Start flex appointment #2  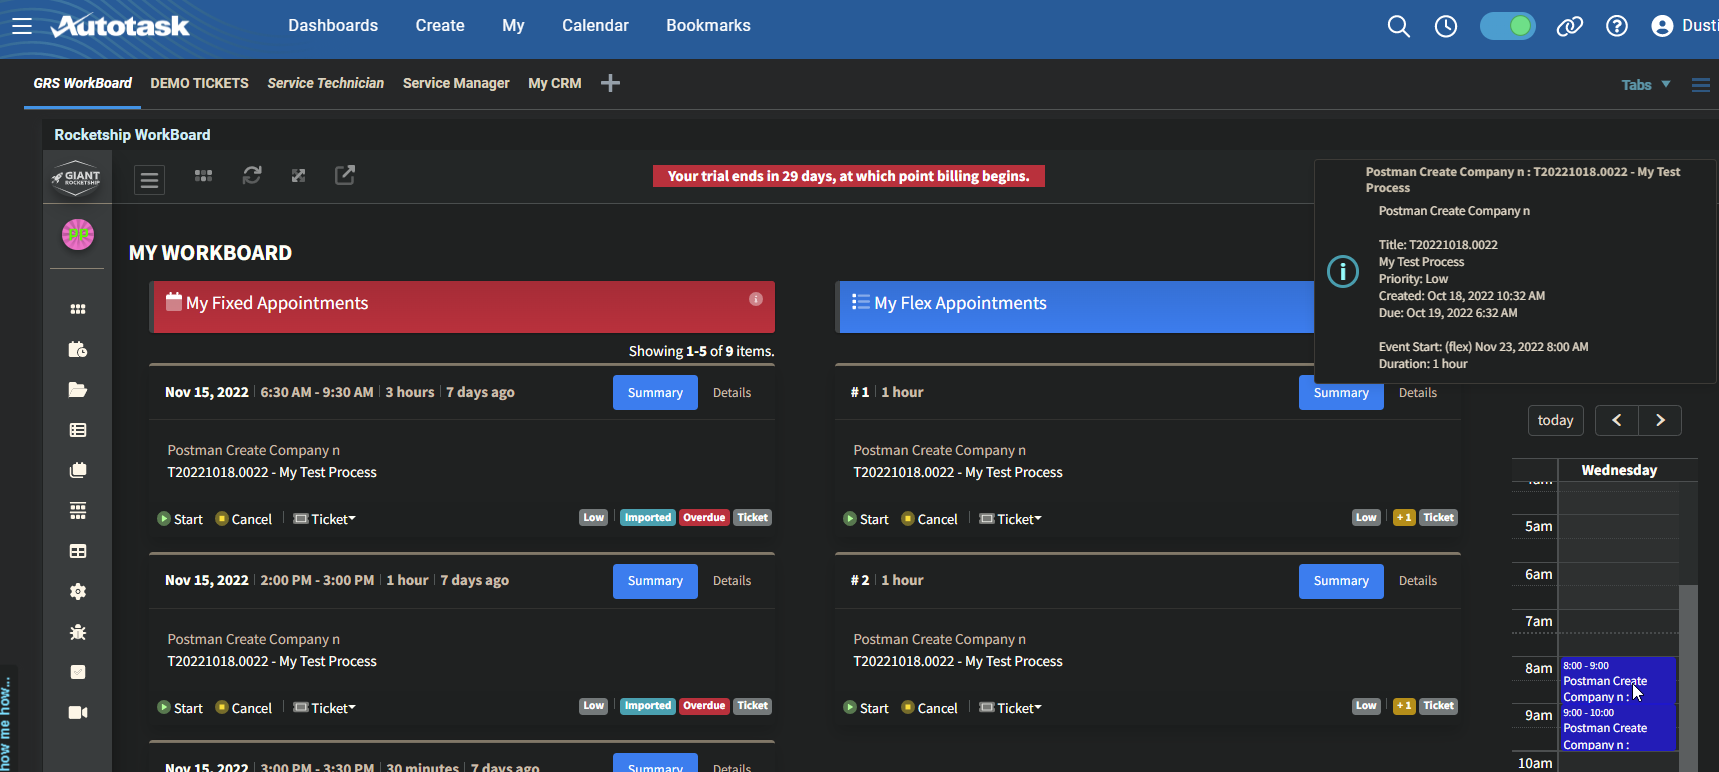click(x=866, y=708)
